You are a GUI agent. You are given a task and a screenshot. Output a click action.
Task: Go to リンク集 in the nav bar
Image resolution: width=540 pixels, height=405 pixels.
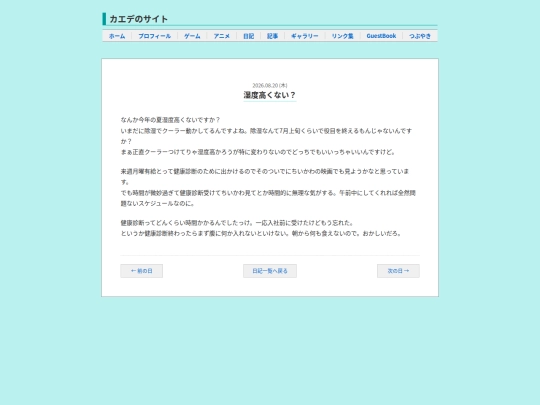[x=343, y=36]
